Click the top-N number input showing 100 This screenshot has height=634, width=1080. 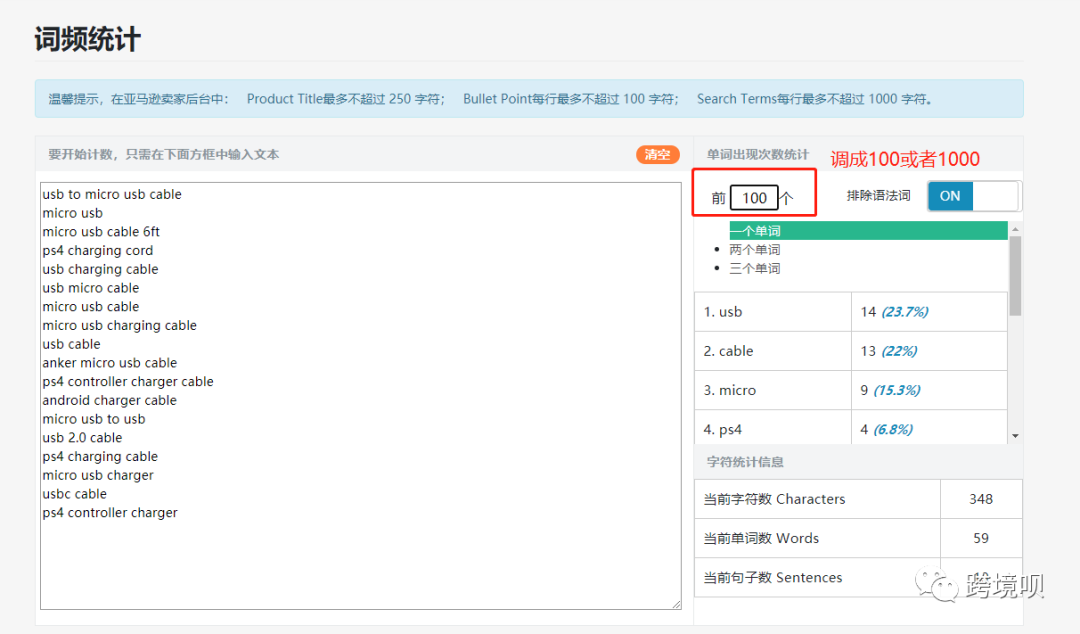754,198
